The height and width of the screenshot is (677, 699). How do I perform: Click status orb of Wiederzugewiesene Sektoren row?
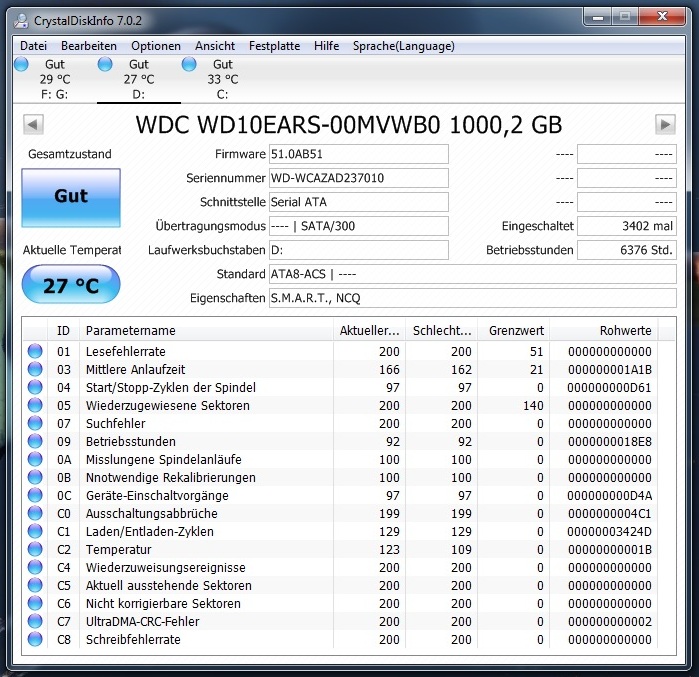(35, 405)
